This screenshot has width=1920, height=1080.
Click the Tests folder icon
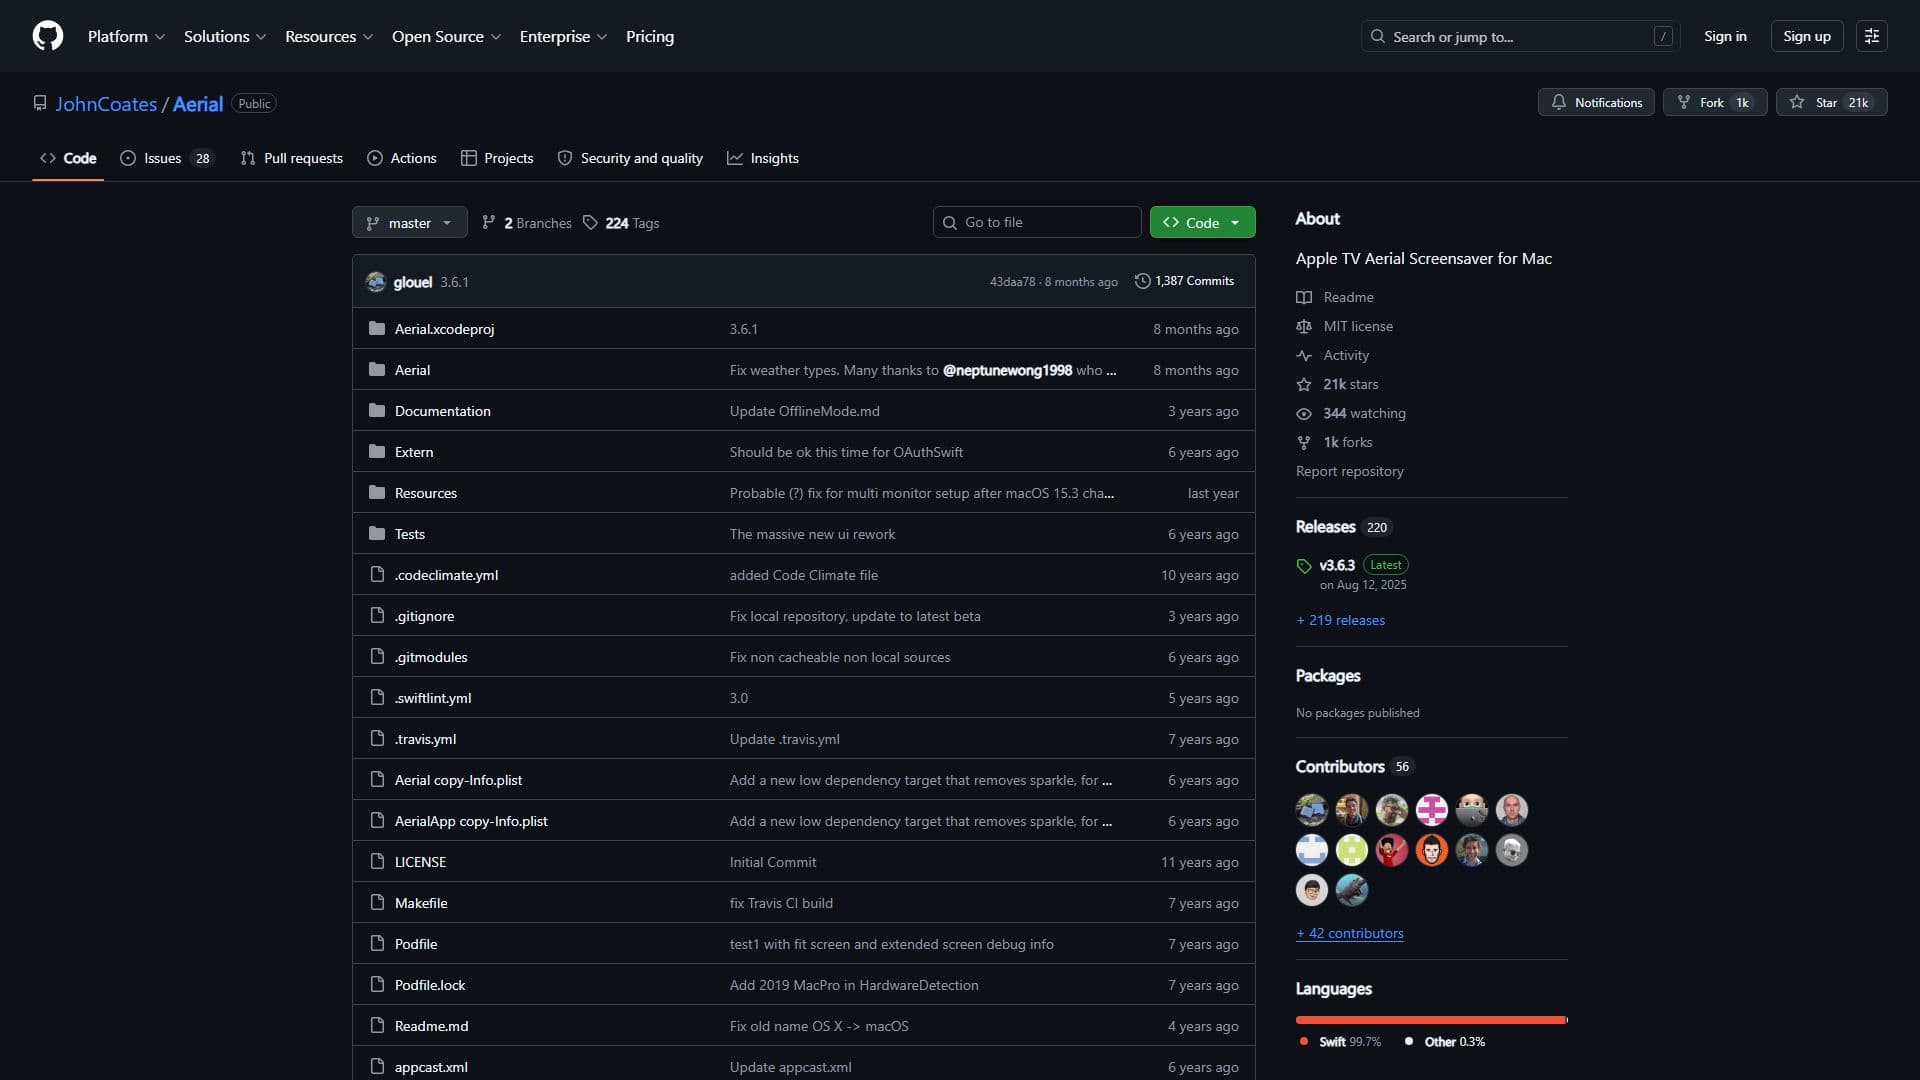[377, 533]
